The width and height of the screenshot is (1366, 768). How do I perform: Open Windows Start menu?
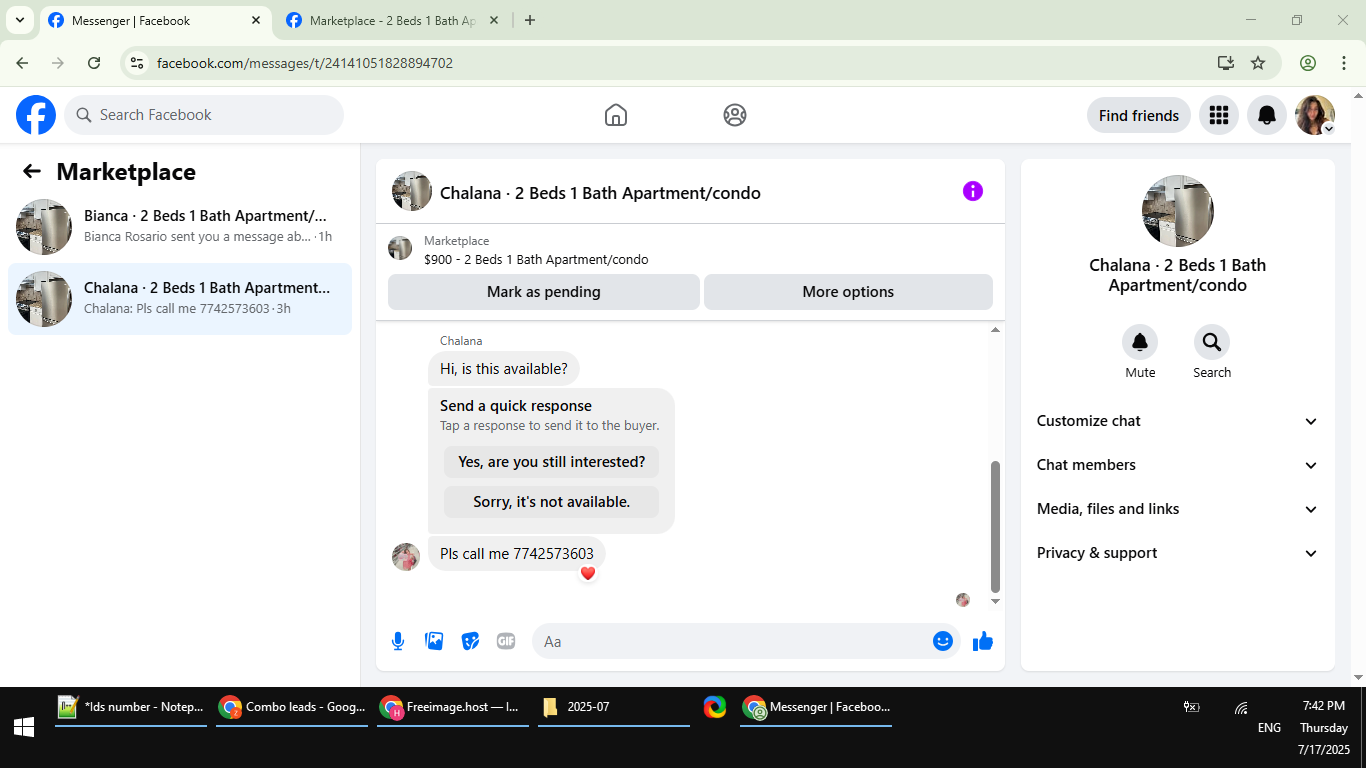coord(24,727)
